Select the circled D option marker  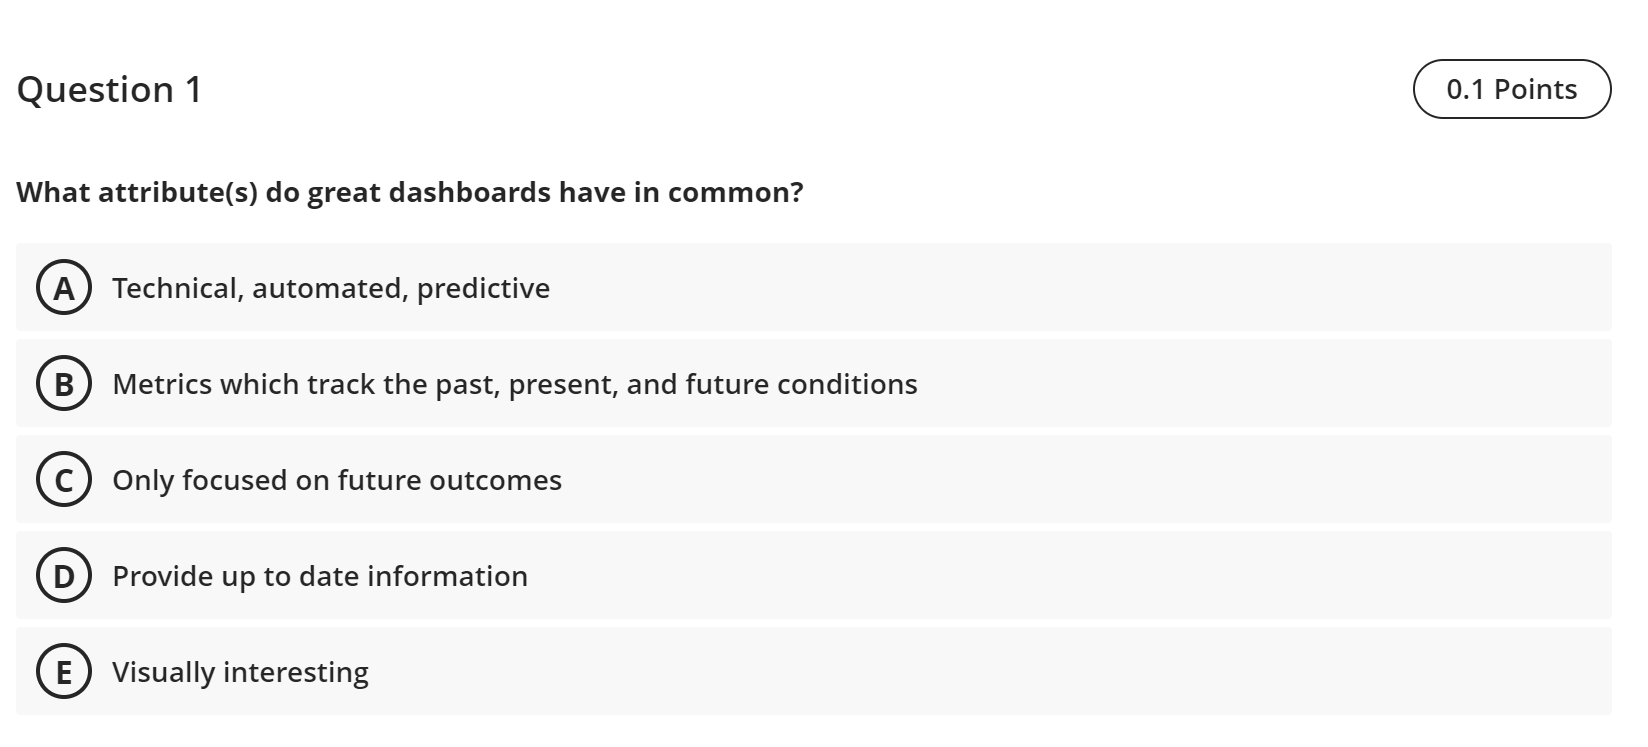click(x=63, y=576)
